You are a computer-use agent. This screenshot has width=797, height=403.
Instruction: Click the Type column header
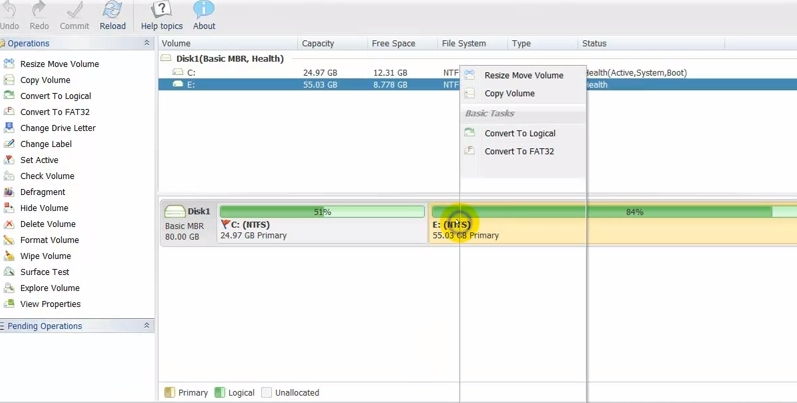[x=543, y=43]
